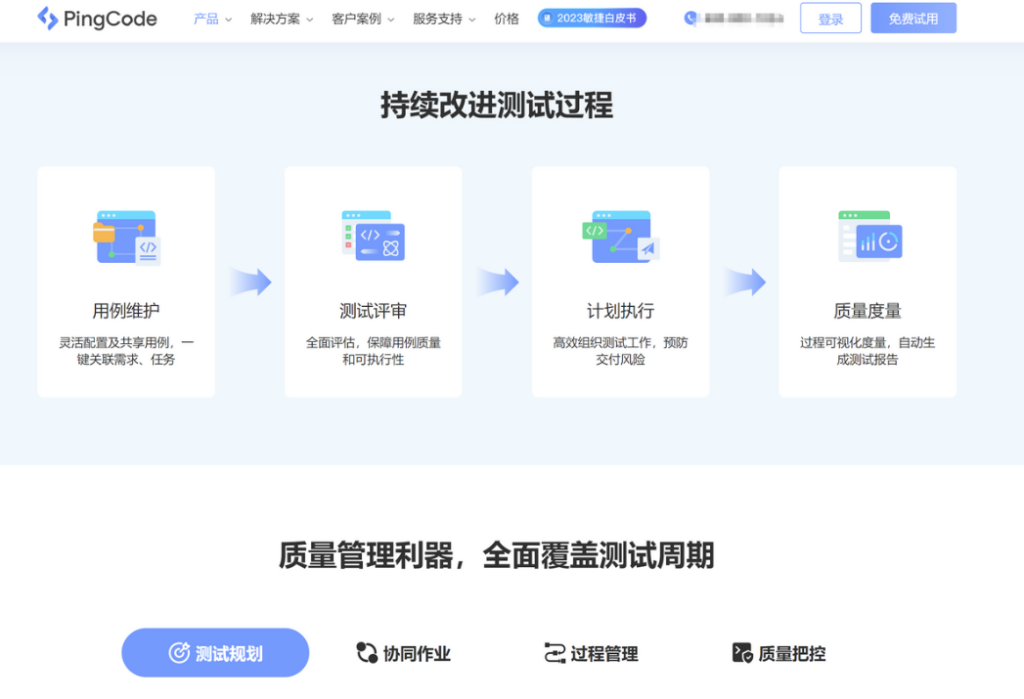Image resolution: width=1024 pixels, height=699 pixels.
Task: Select the 用例维护 card illustration icon
Action: click(126, 238)
